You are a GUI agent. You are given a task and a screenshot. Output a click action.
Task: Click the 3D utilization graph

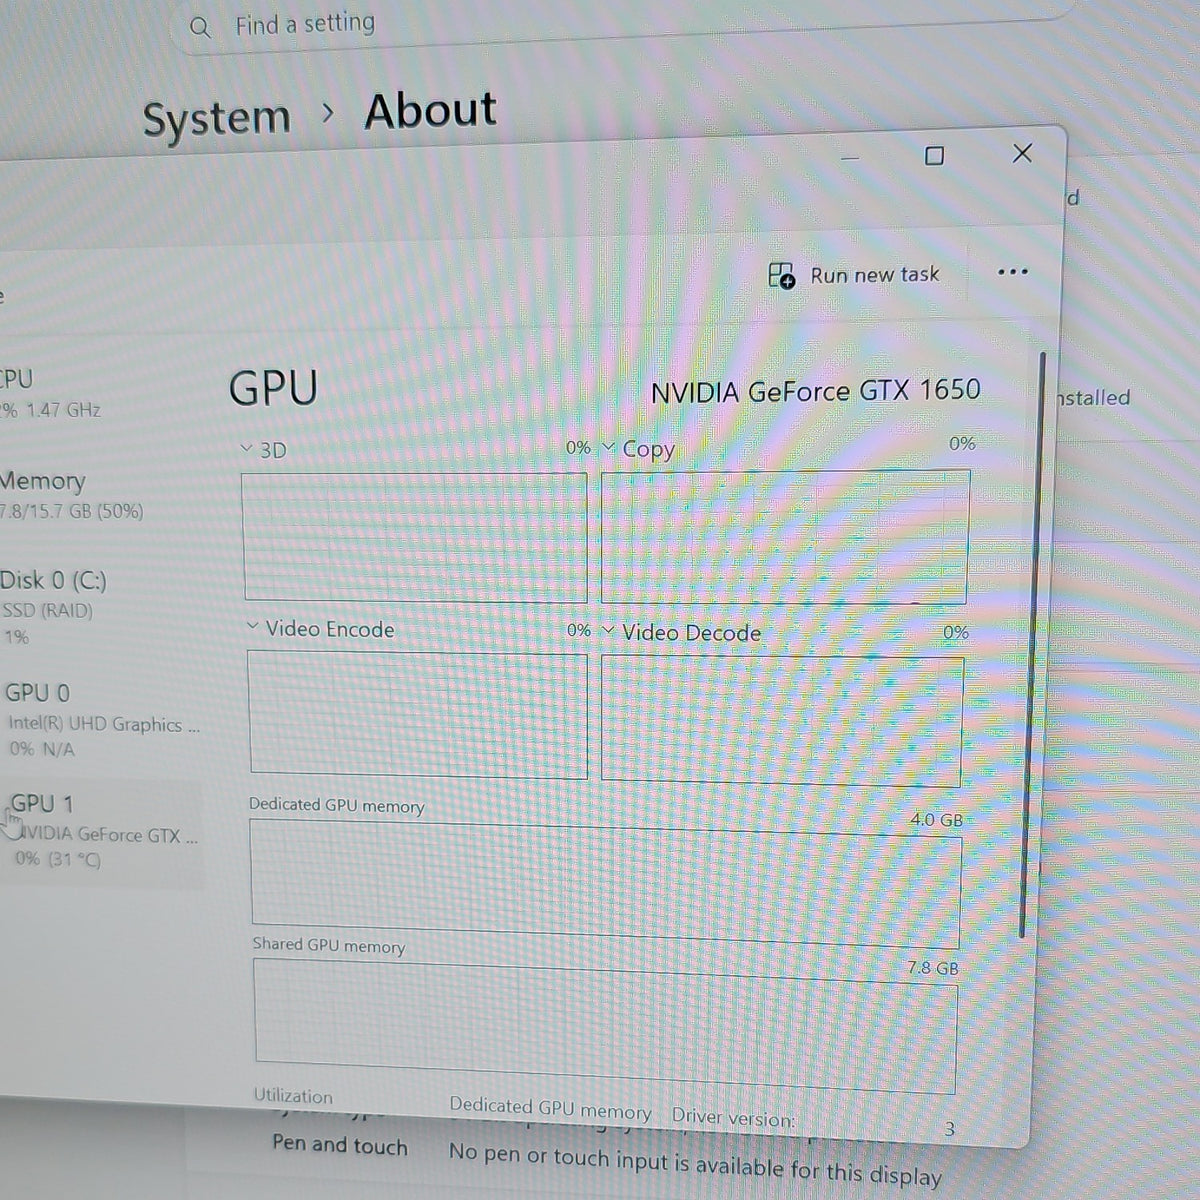(414, 537)
